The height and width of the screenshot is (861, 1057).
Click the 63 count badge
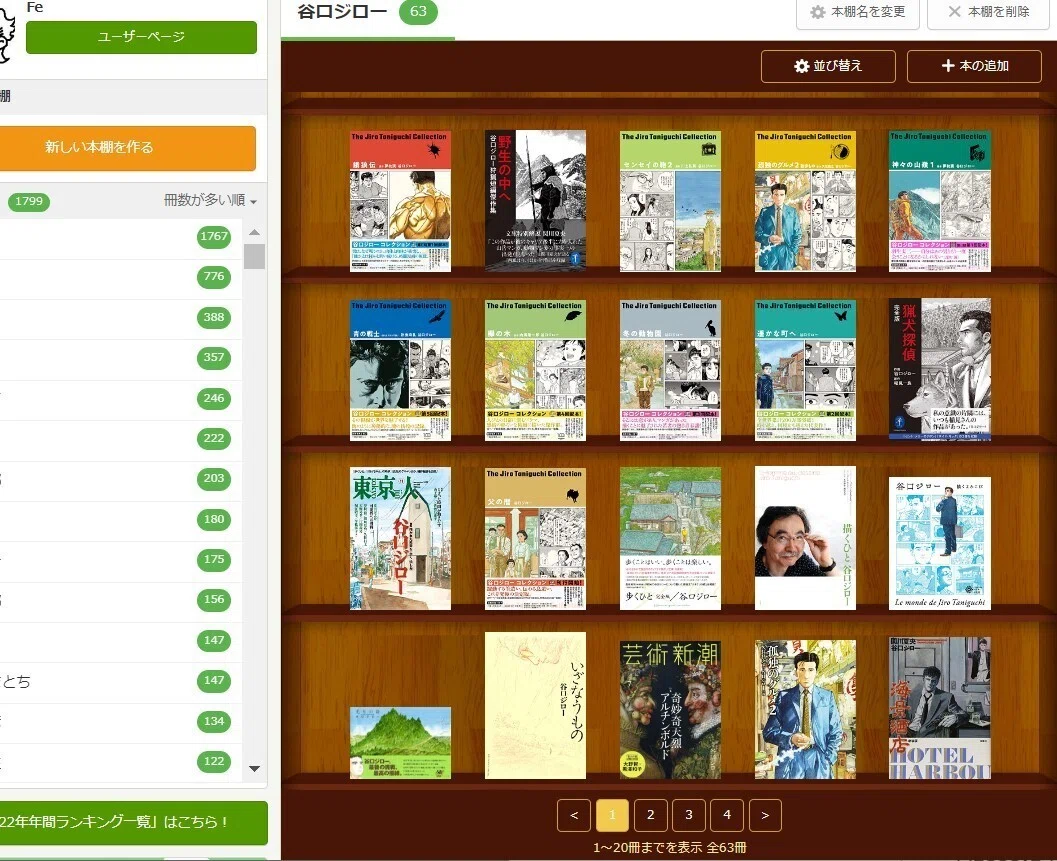pyautogui.click(x=418, y=11)
